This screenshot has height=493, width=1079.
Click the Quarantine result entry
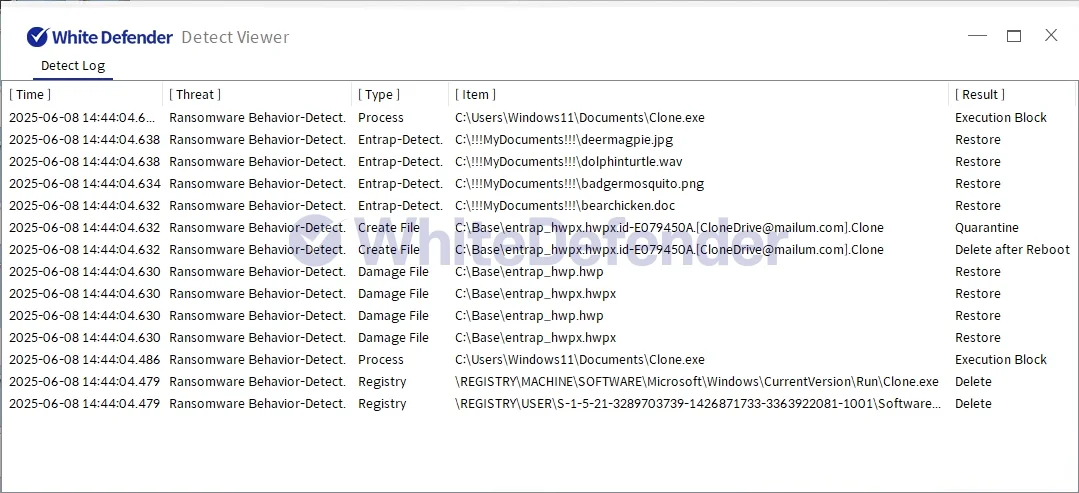[x=986, y=228]
